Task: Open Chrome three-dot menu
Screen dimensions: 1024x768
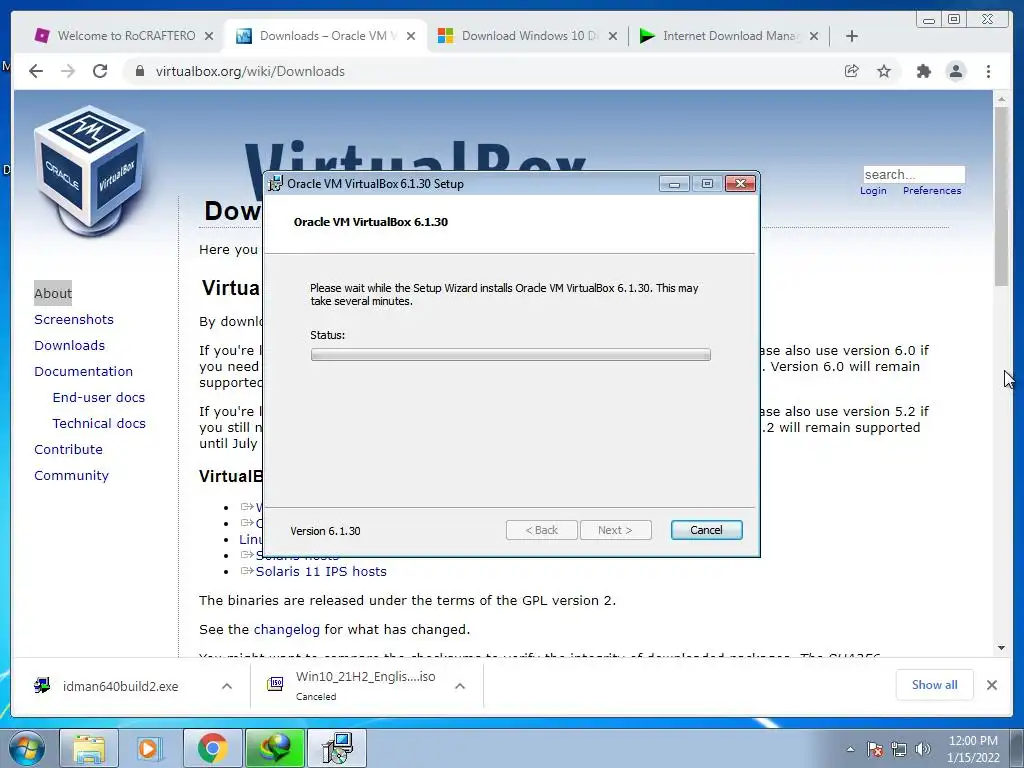Action: click(988, 71)
